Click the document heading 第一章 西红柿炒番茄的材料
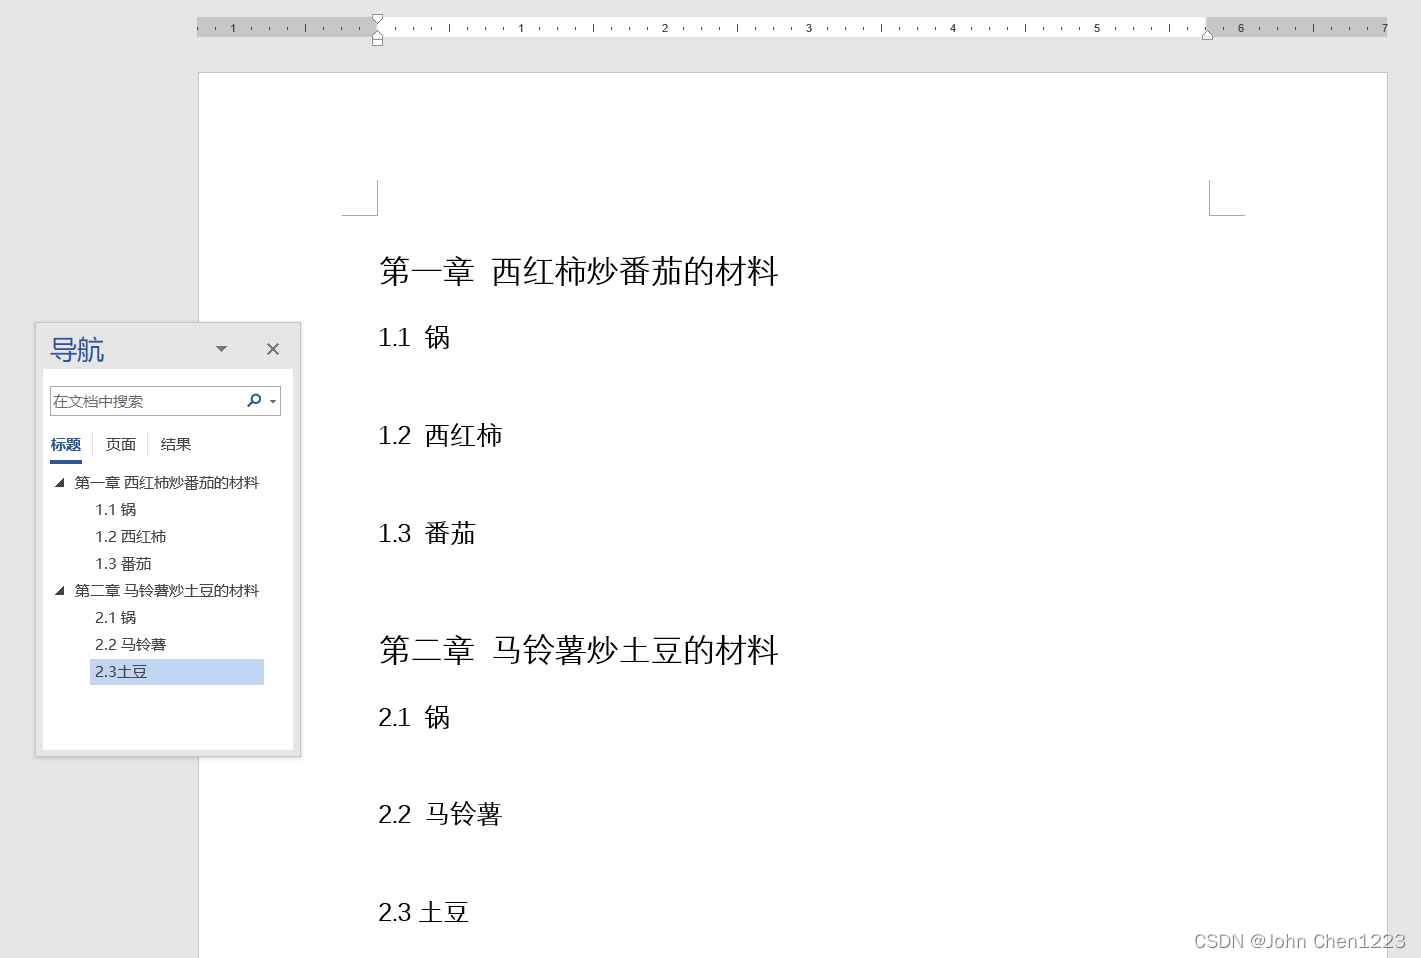1421x958 pixels. point(579,272)
